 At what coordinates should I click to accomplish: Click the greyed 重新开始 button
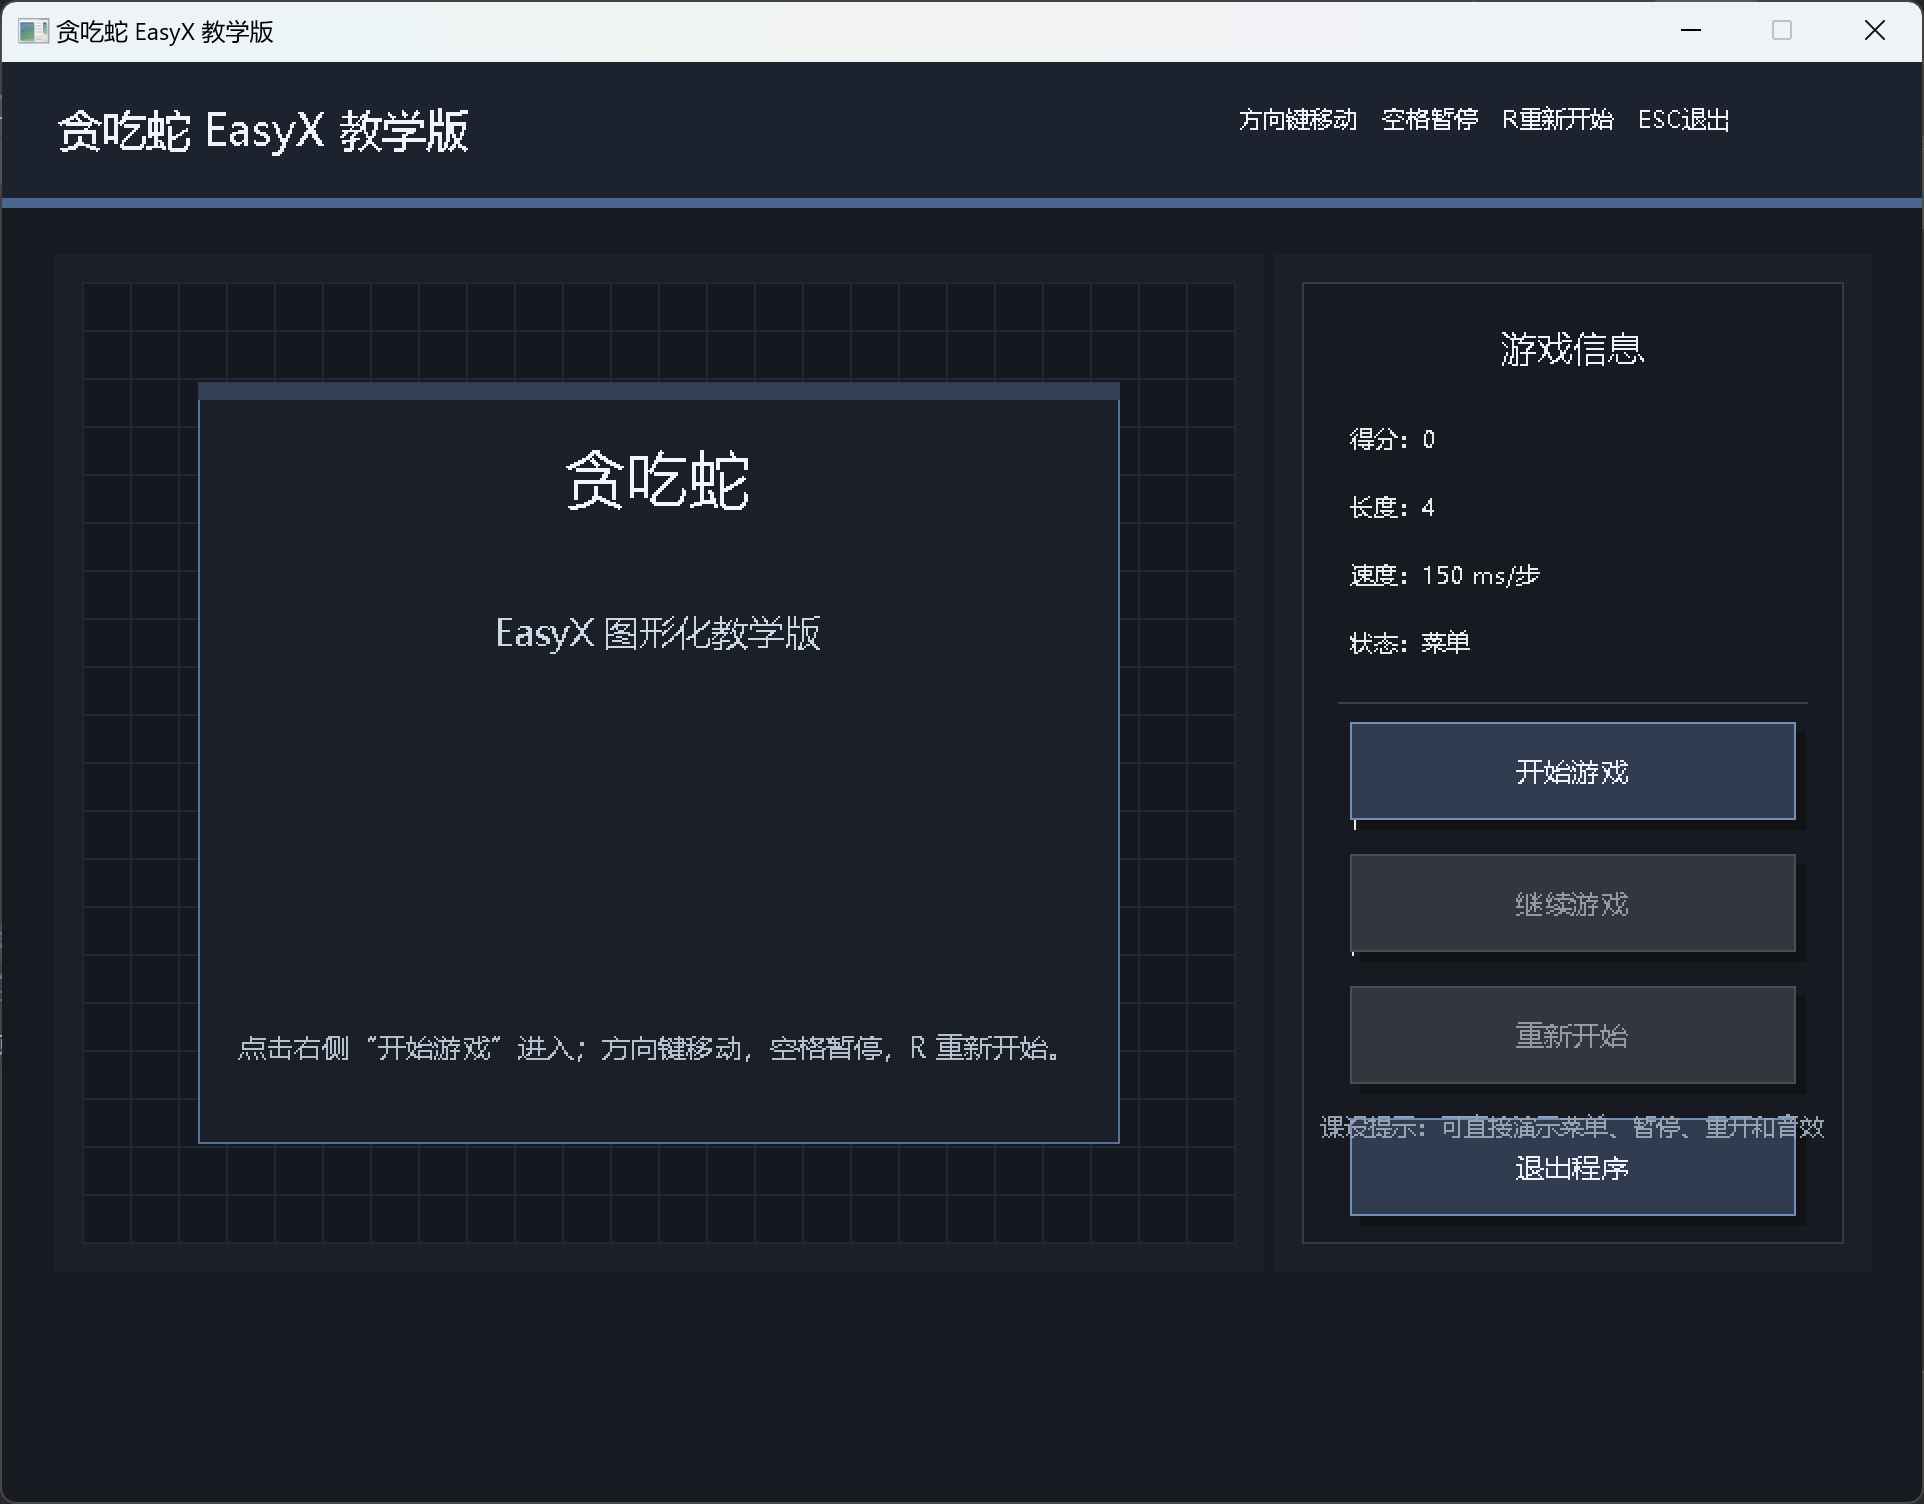[x=1572, y=1035]
